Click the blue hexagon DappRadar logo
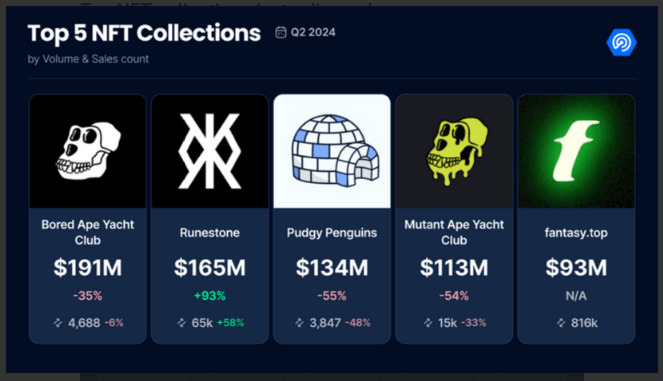The image size is (663, 381). (621, 42)
